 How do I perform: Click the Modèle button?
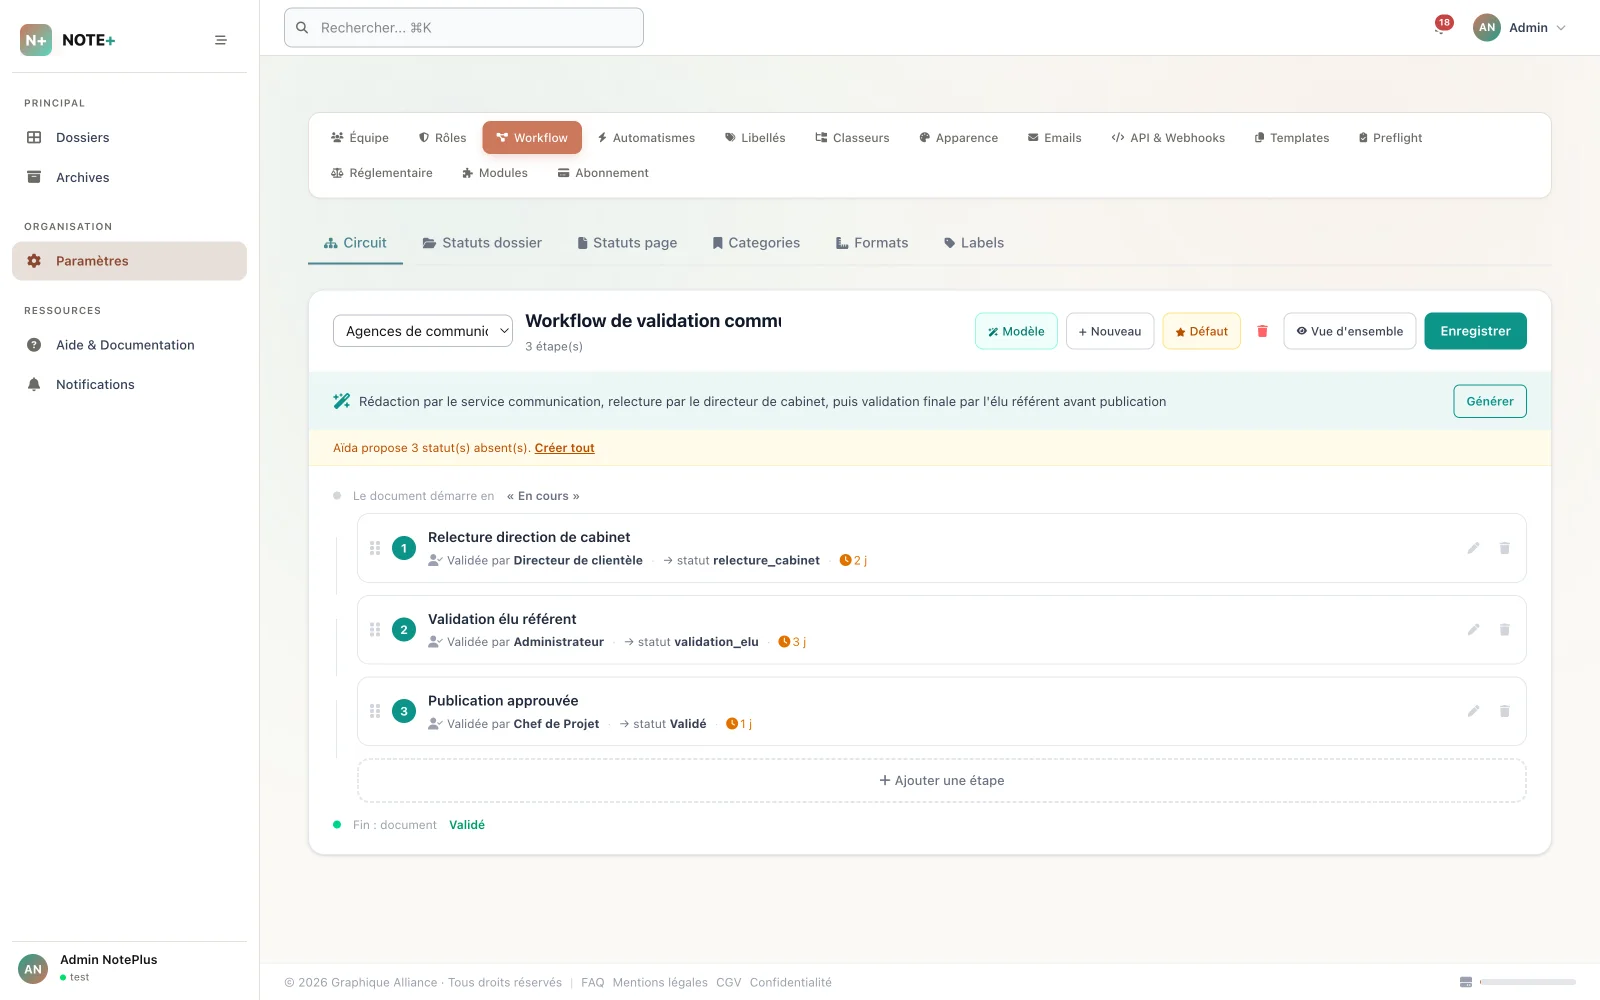click(1016, 331)
